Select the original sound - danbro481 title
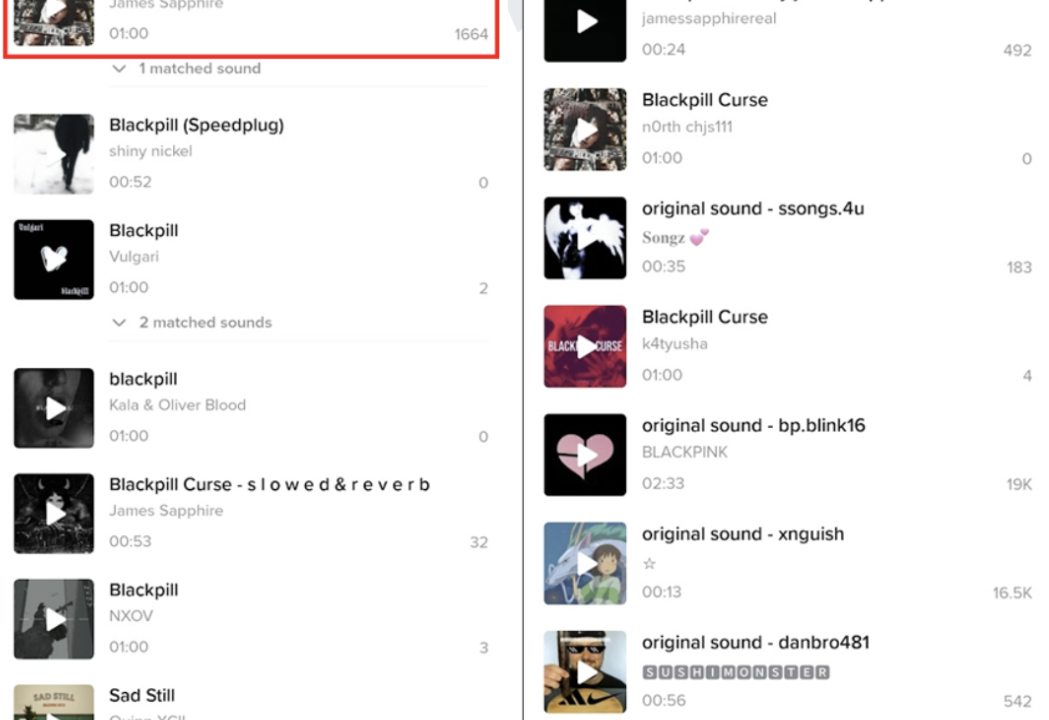 coord(755,642)
